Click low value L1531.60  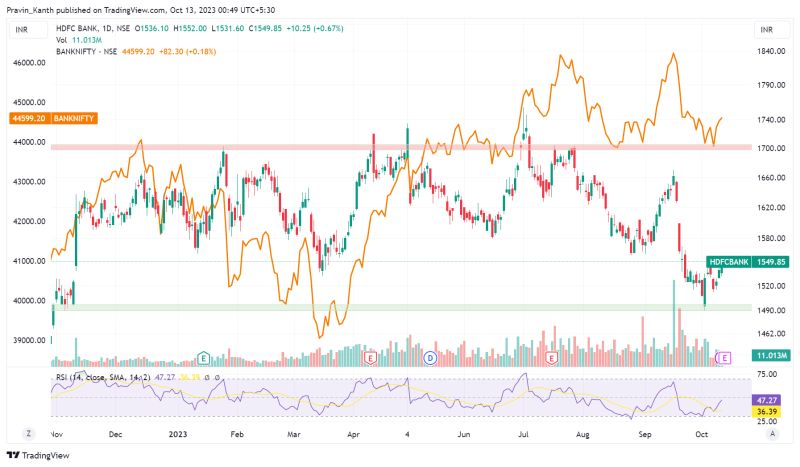228,29
